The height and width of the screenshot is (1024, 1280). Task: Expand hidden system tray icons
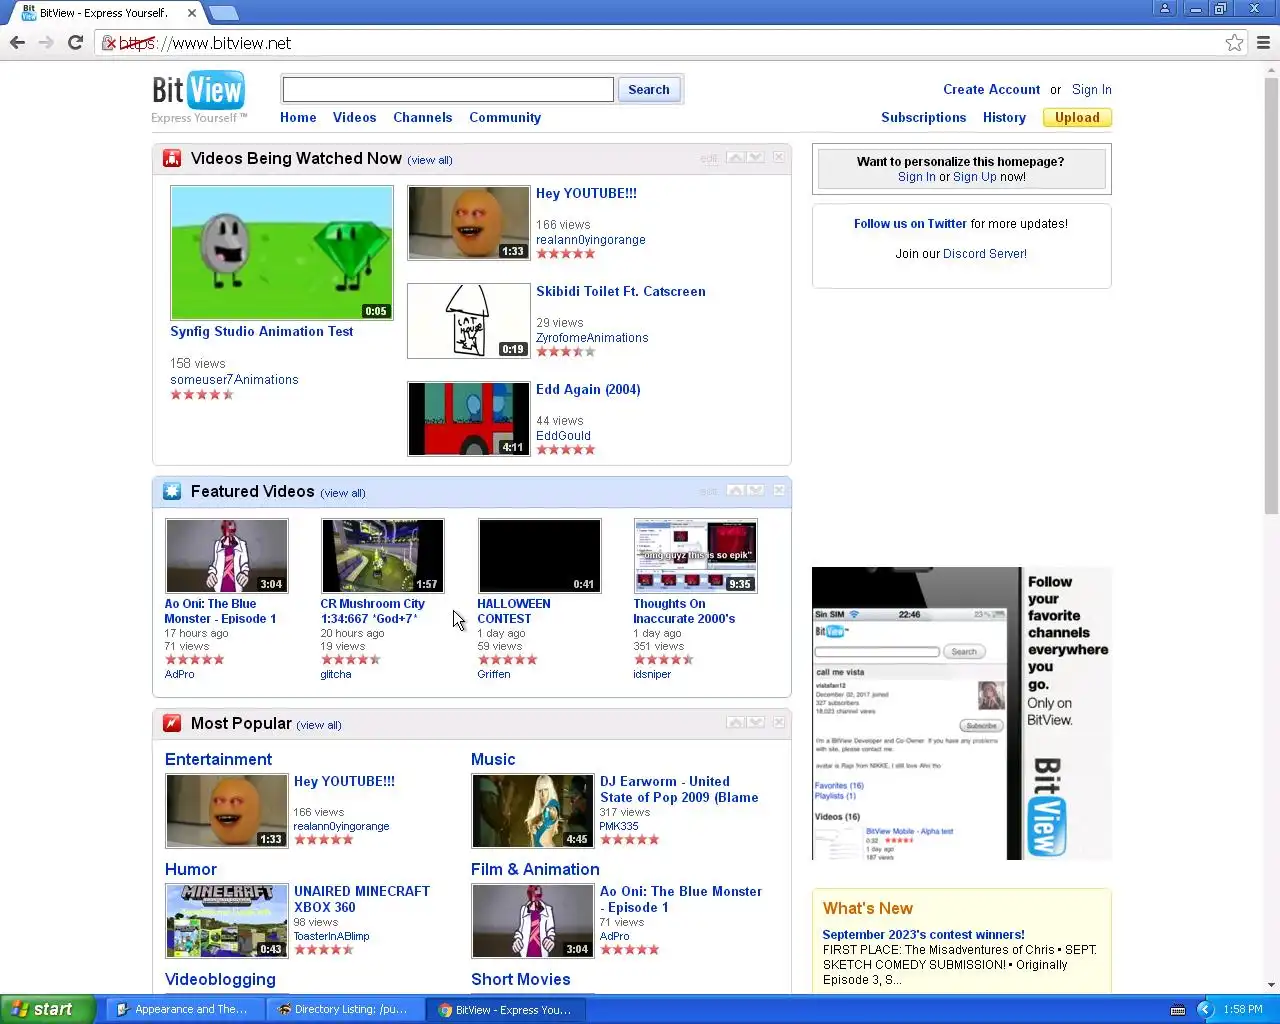(x=1205, y=1010)
